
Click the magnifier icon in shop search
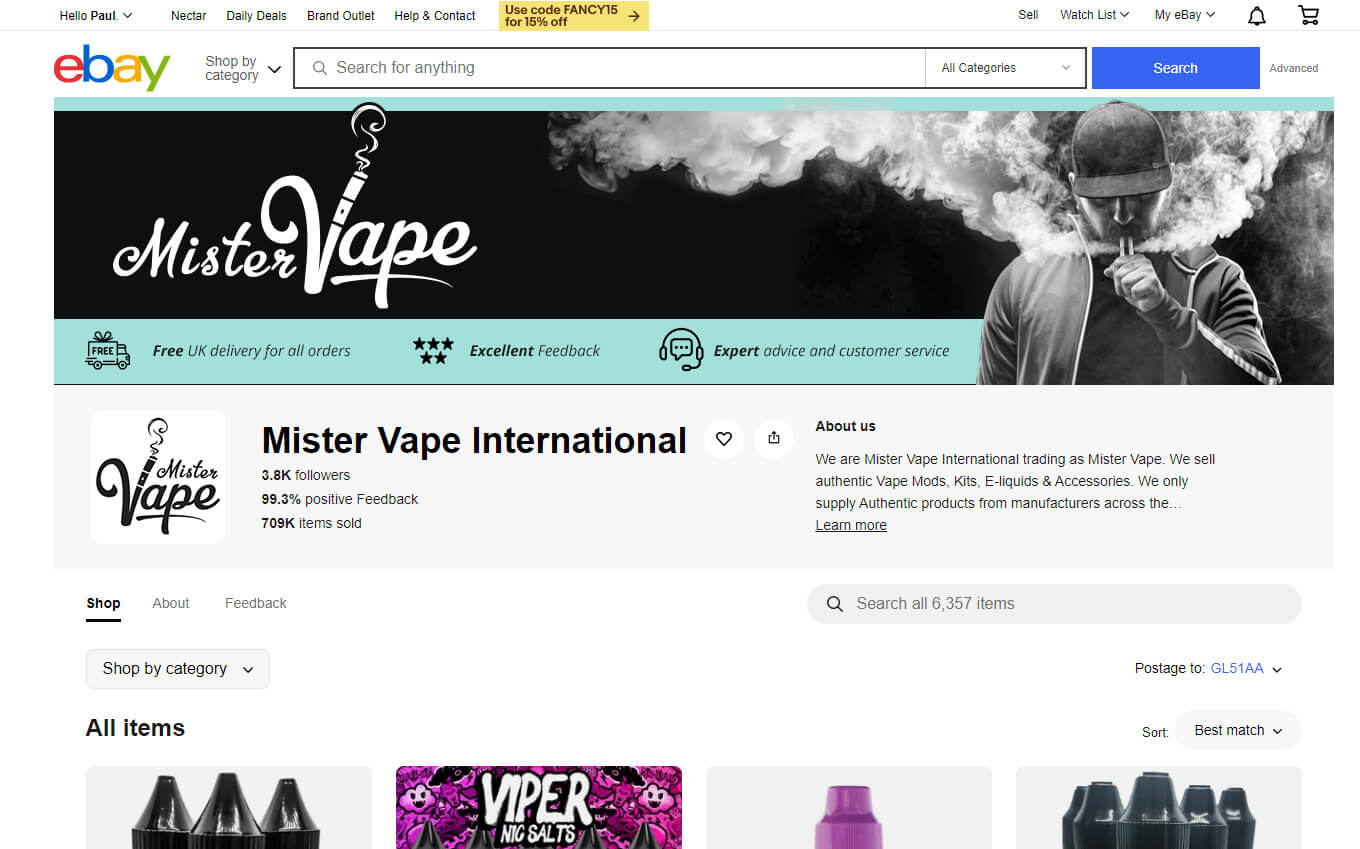pyautogui.click(x=834, y=604)
